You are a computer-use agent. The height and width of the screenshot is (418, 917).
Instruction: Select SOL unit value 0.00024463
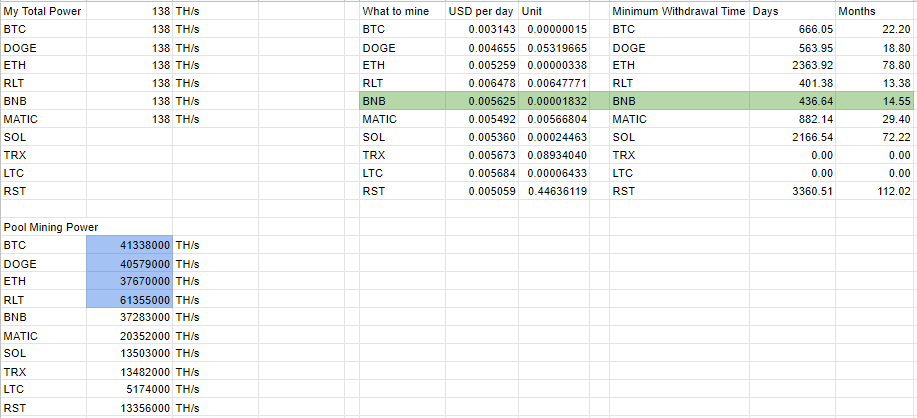coord(554,137)
